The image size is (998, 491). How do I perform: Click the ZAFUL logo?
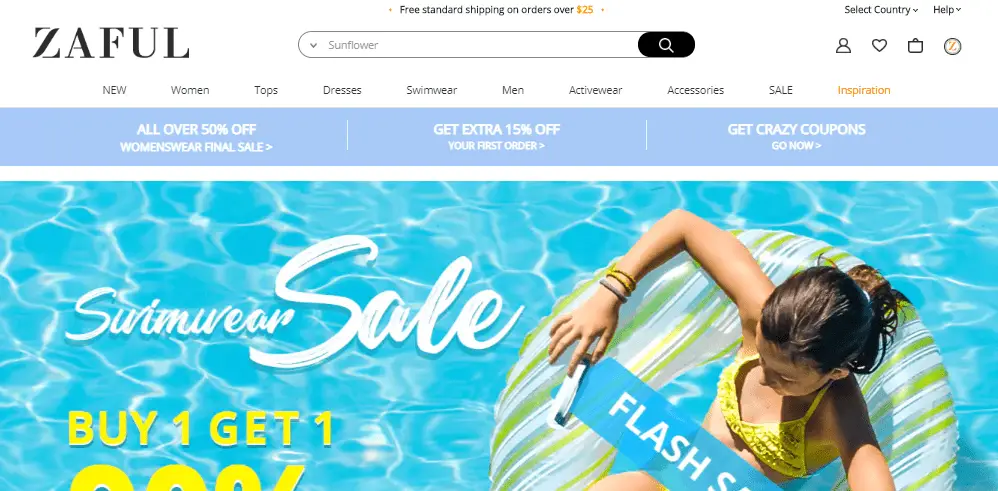coord(111,43)
